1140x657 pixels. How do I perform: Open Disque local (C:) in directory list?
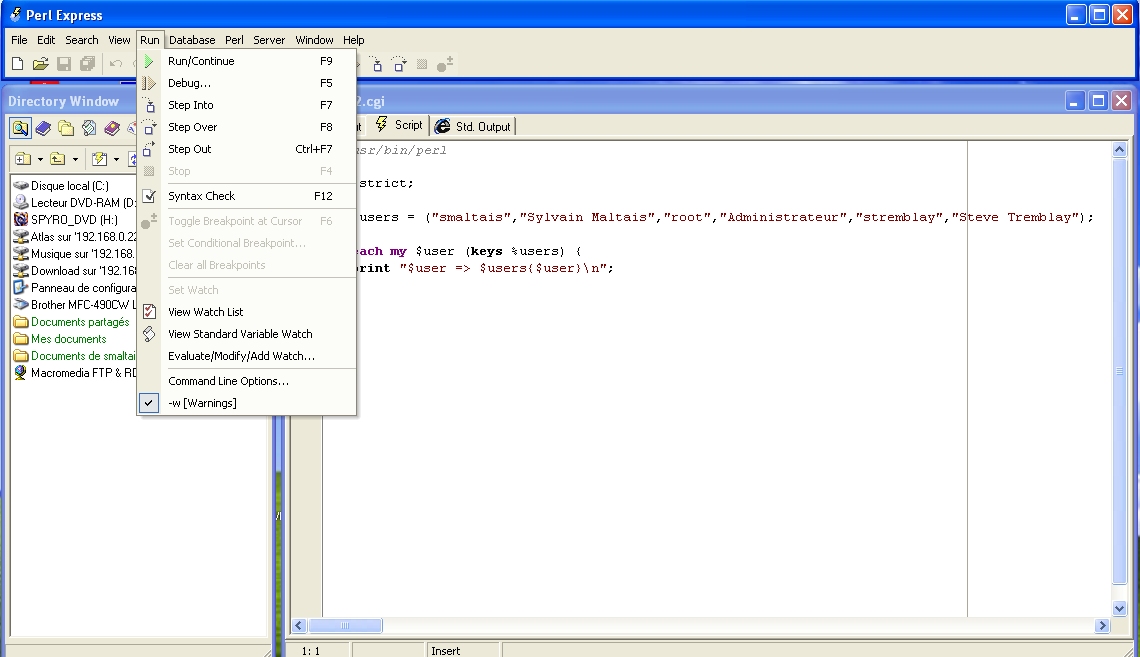(x=69, y=186)
